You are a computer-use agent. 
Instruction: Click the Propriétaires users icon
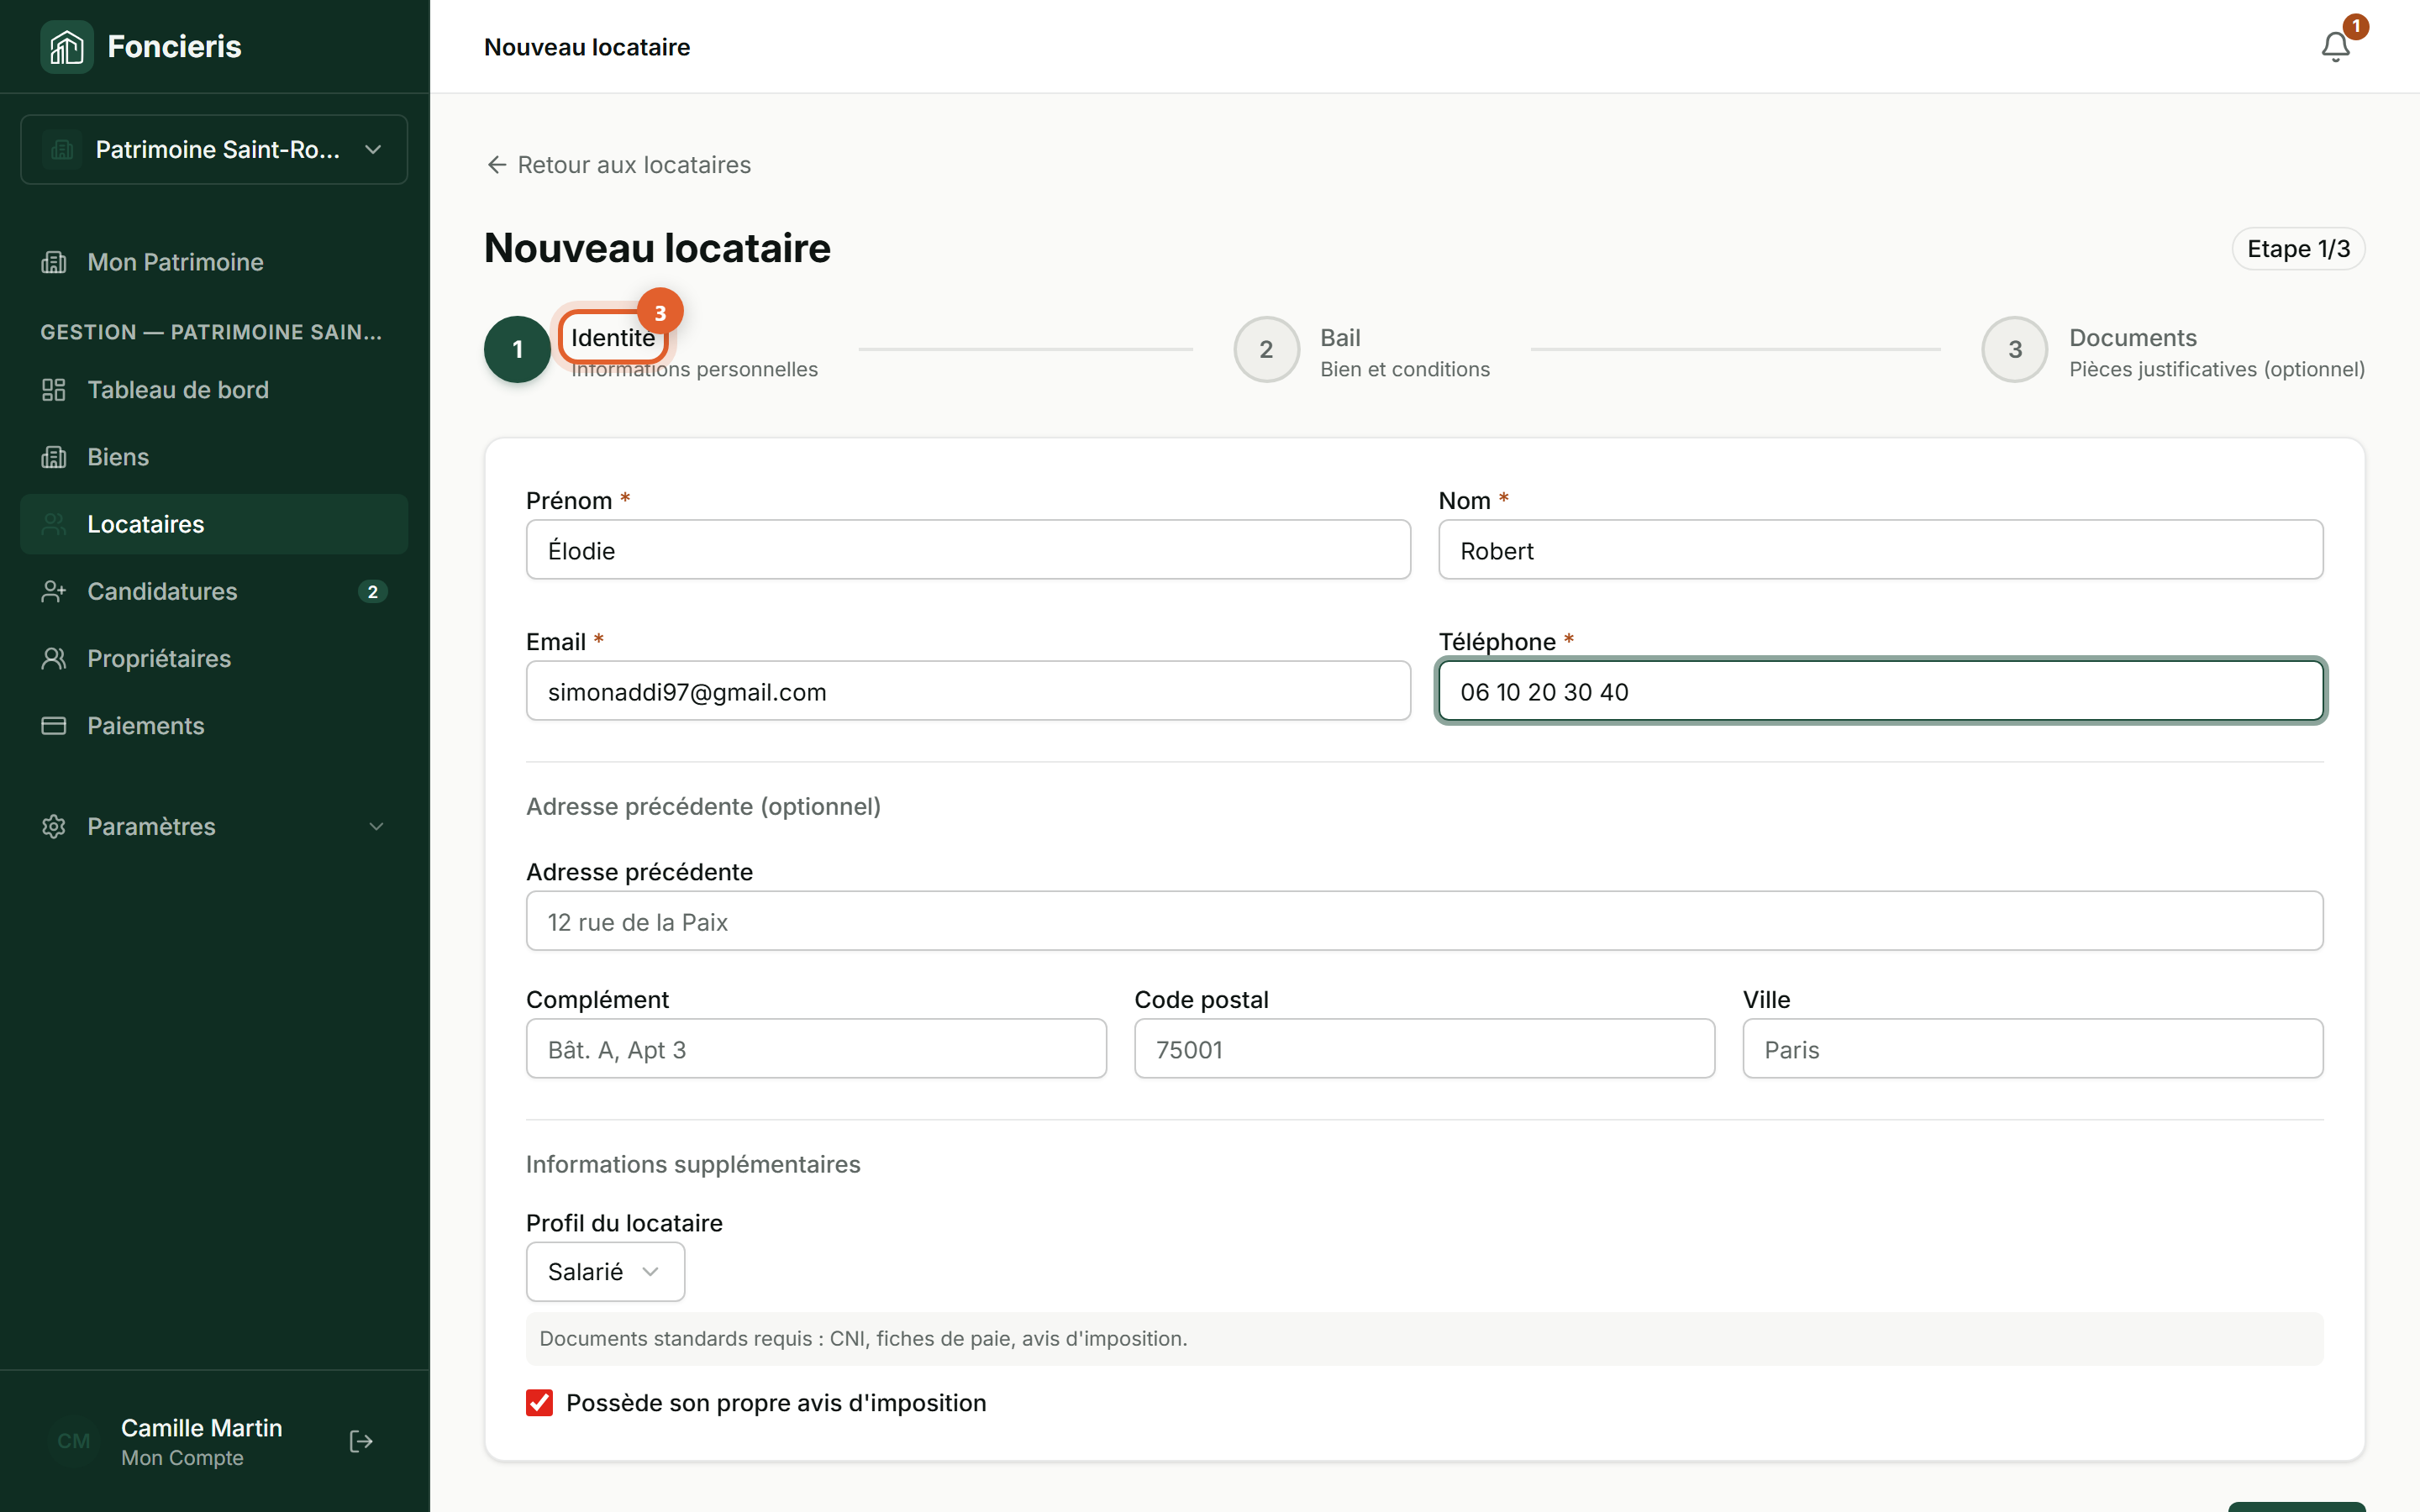pos(54,658)
